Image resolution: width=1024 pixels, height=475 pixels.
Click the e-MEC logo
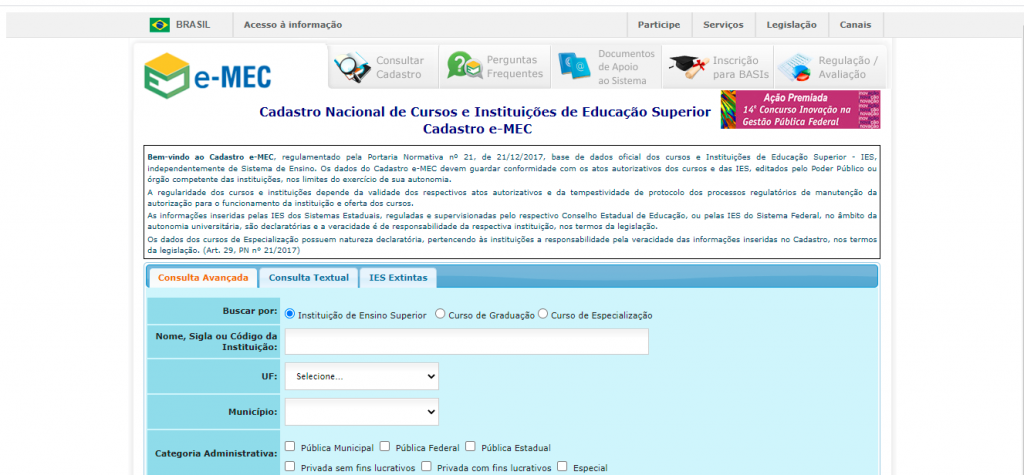(208, 73)
